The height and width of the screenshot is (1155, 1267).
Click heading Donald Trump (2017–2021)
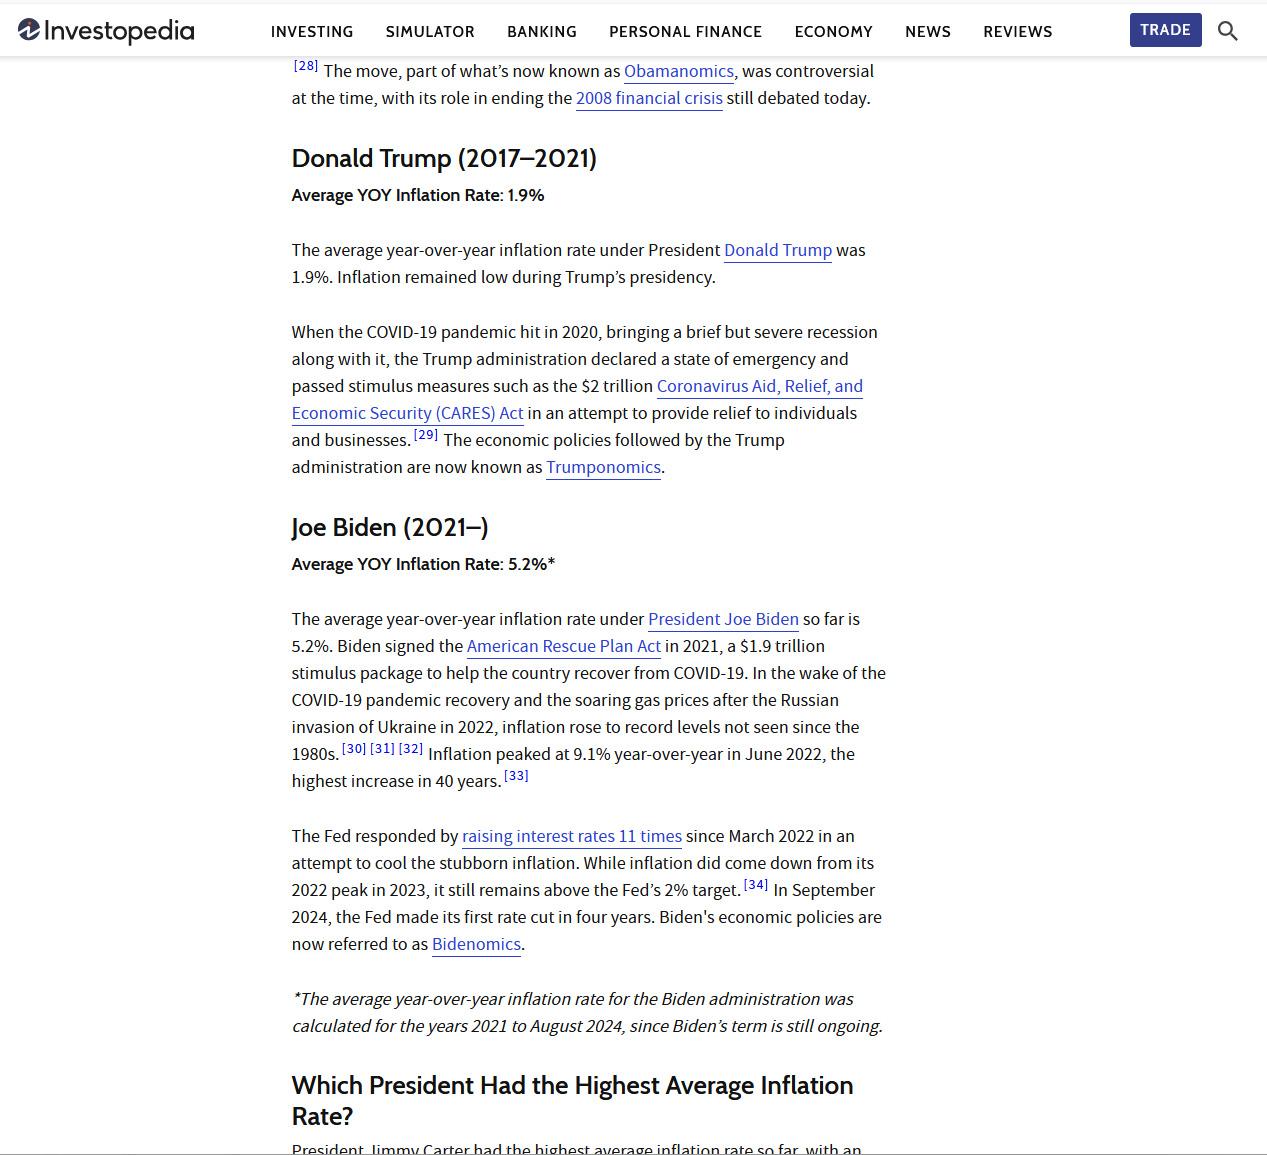[444, 159]
